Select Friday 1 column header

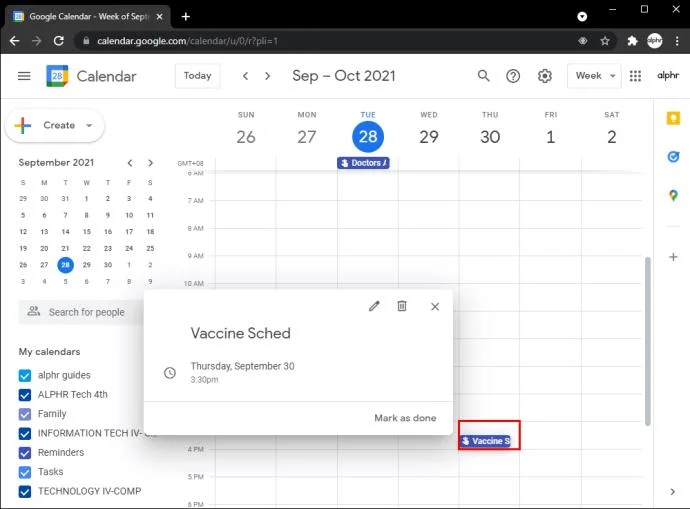click(x=551, y=129)
